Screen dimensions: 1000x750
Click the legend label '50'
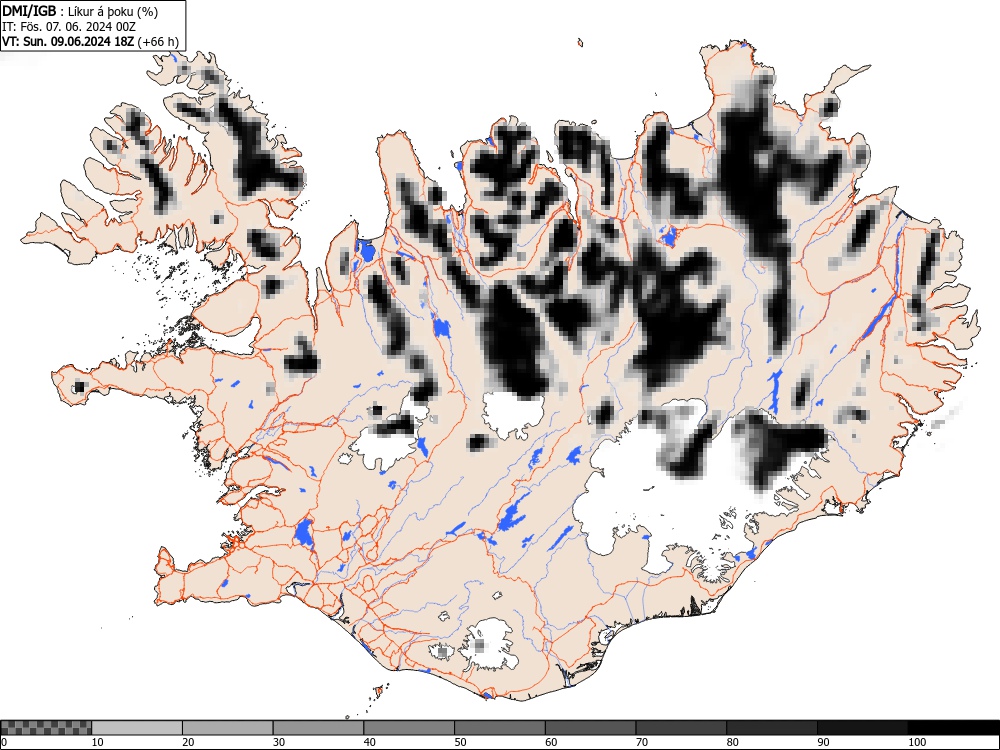[x=460, y=742]
